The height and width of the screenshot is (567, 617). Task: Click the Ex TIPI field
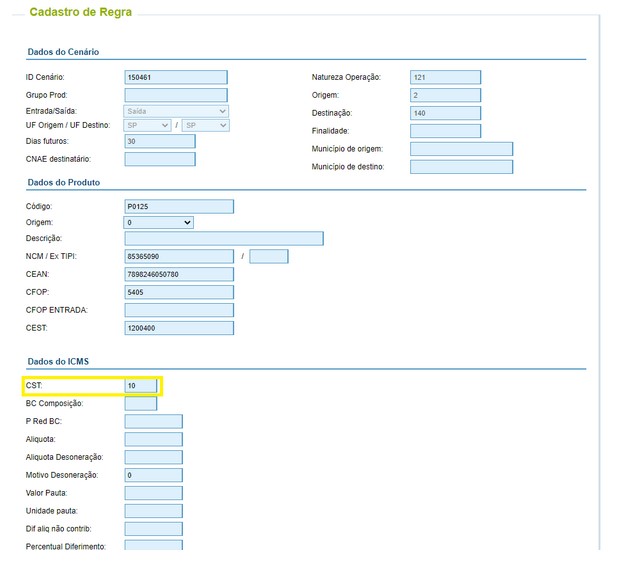pyautogui.click(x=269, y=256)
